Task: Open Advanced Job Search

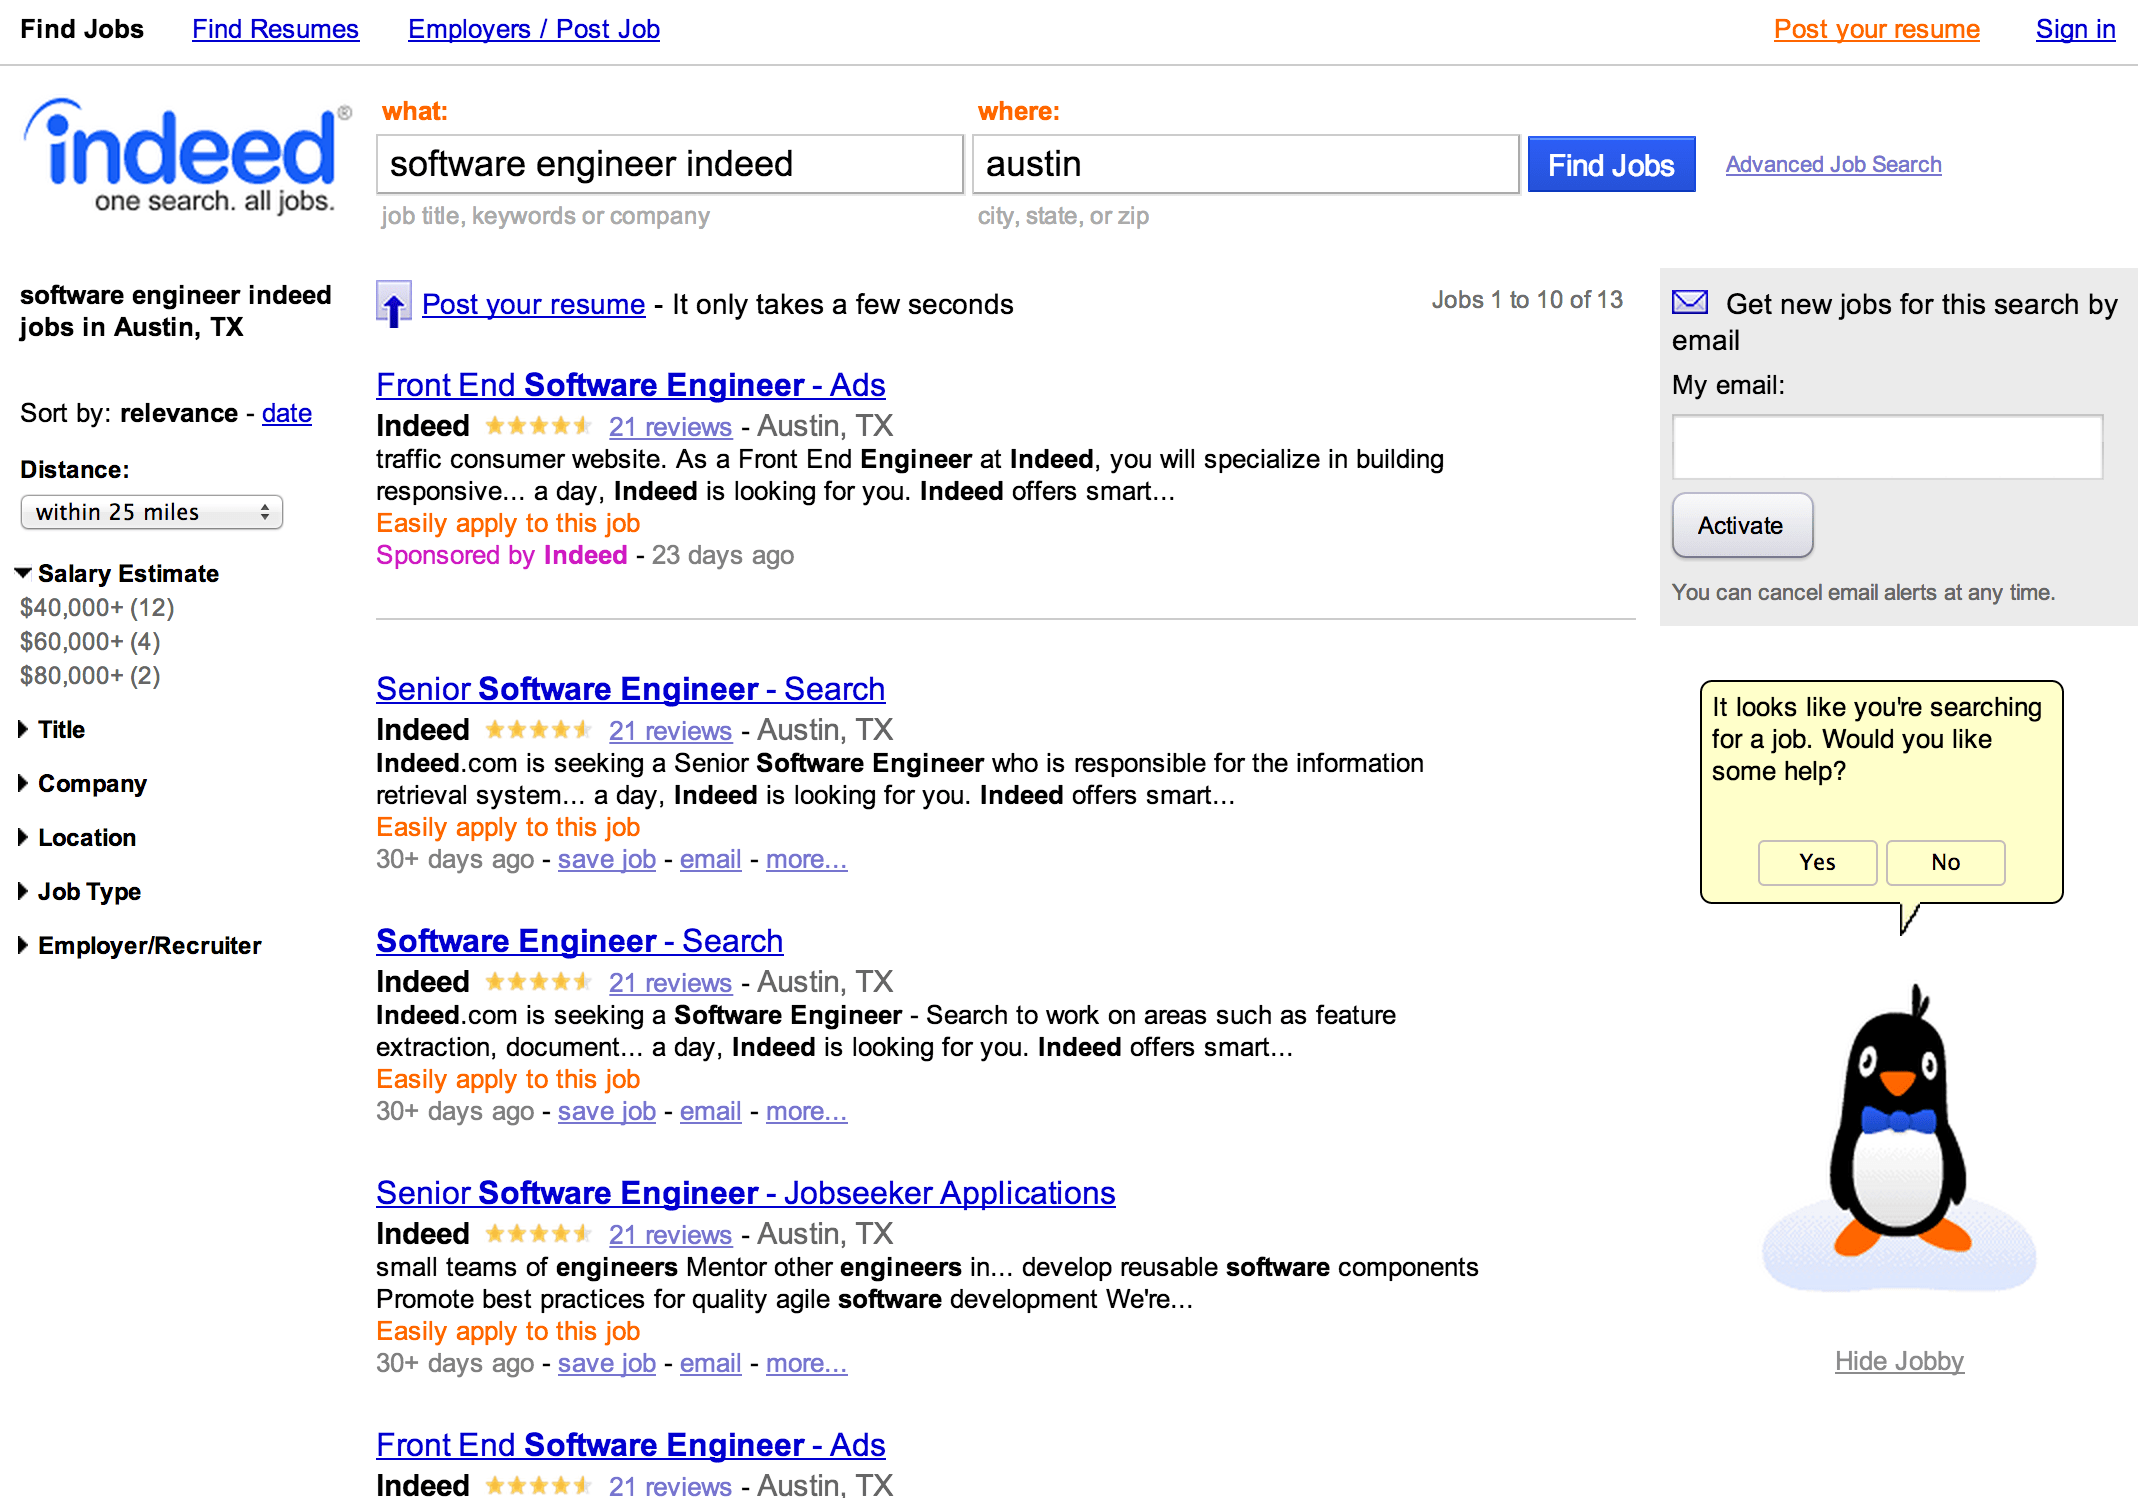Action: (x=1832, y=164)
